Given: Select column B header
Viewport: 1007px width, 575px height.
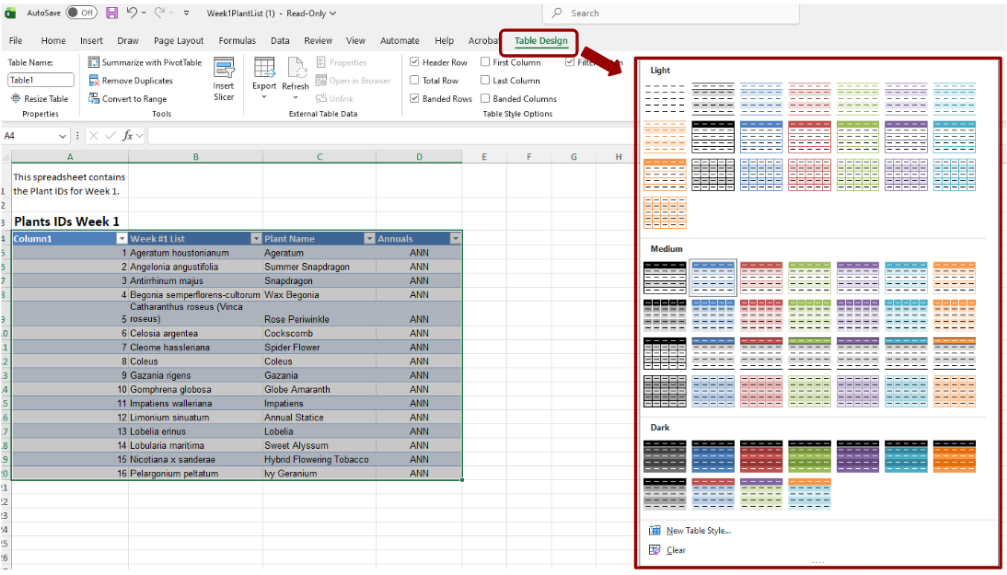Looking at the screenshot, I should click(195, 157).
